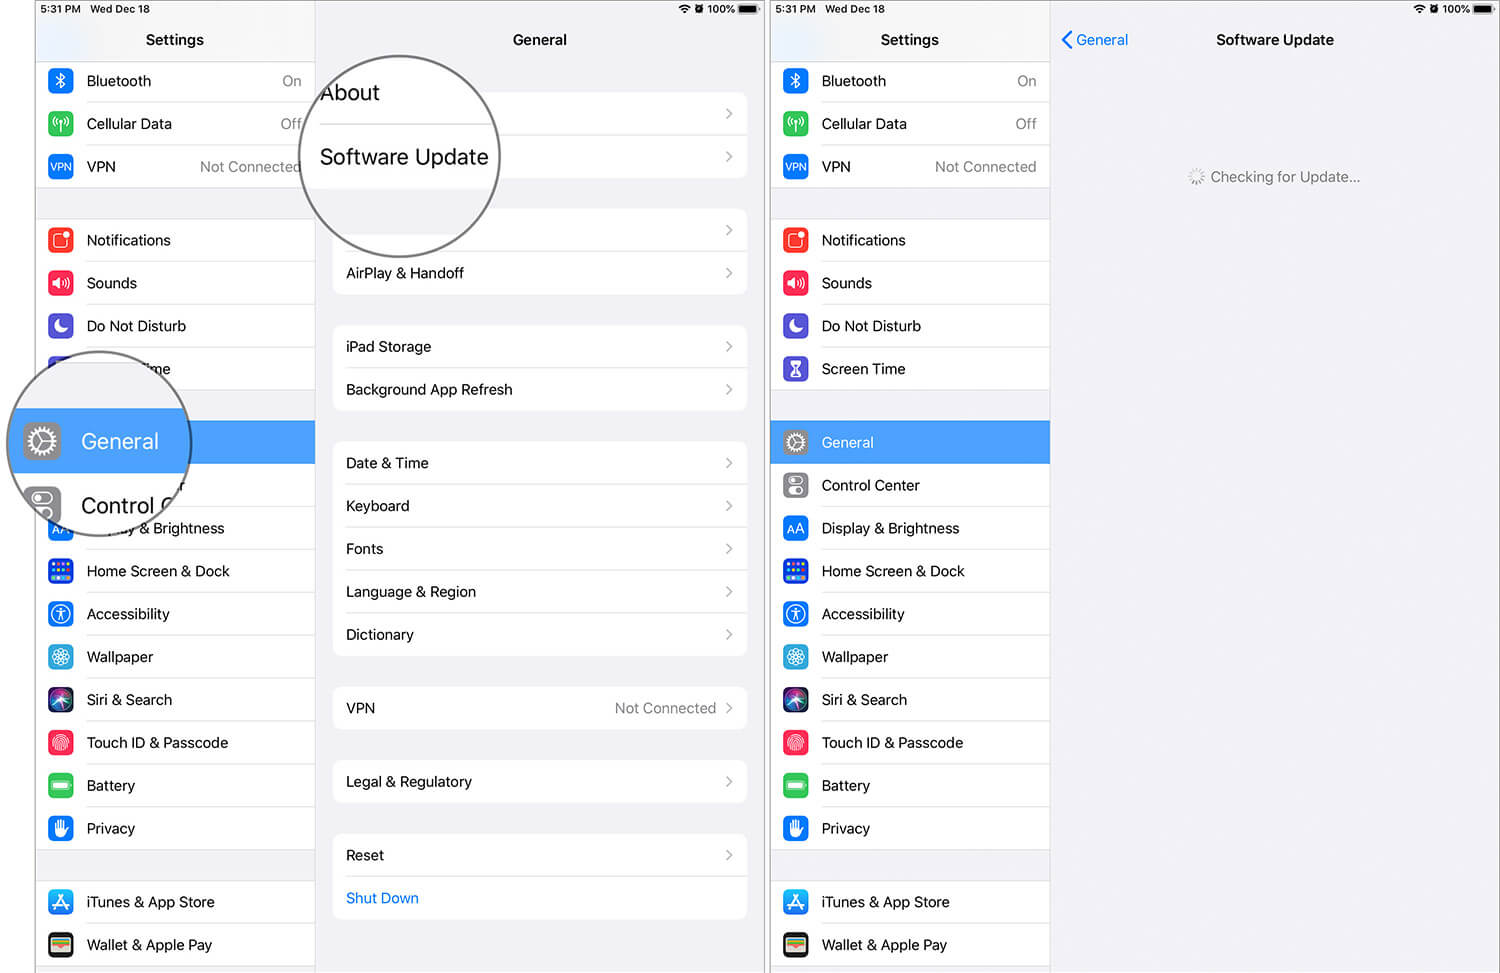Tap Shut Down link

(382, 898)
